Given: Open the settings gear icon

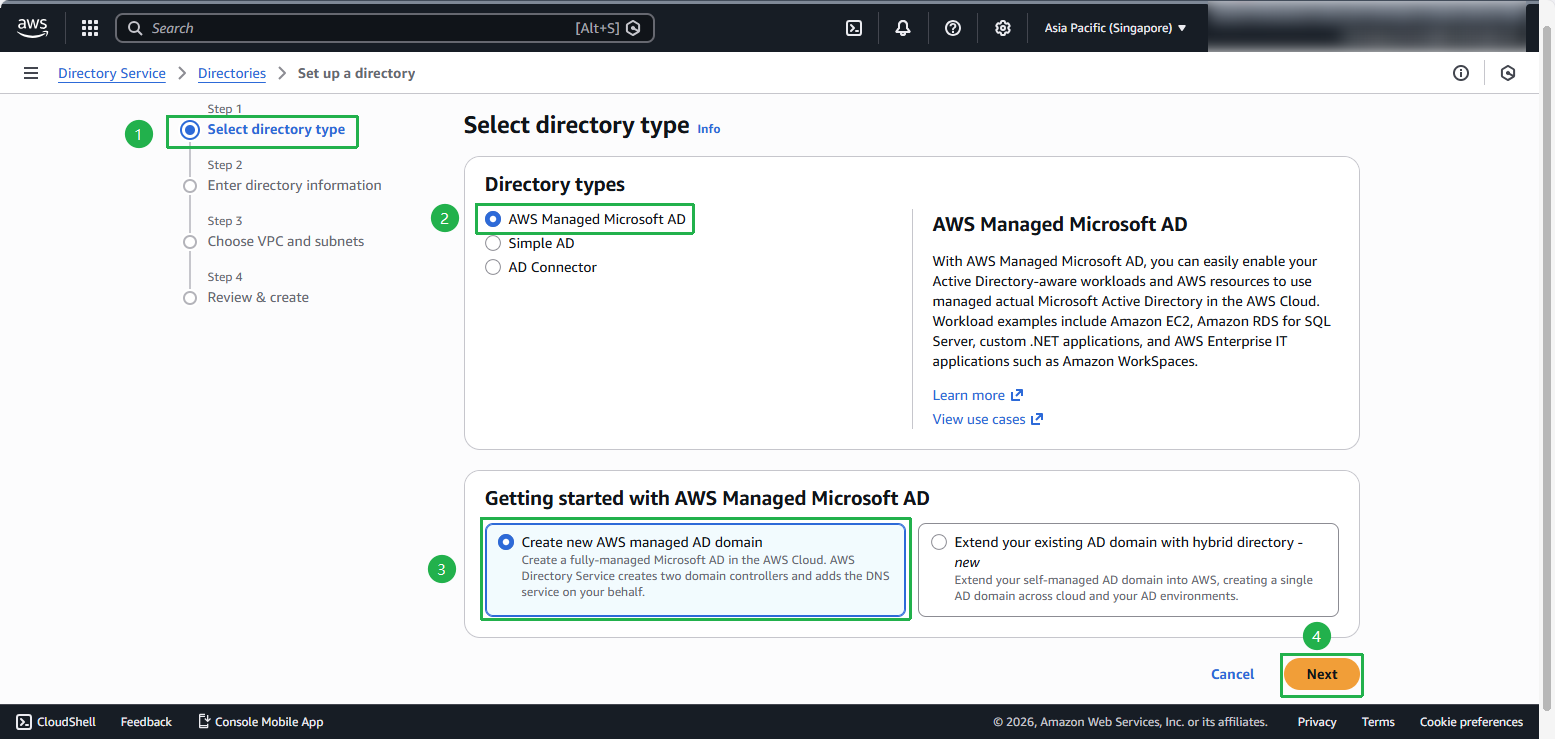Looking at the screenshot, I should coord(1003,28).
